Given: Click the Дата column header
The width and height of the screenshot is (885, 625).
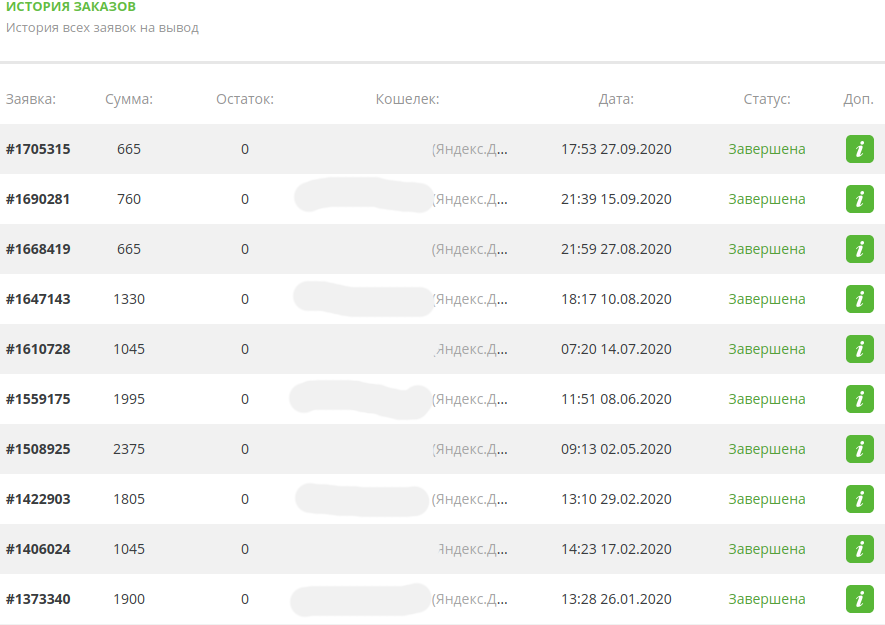Looking at the screenshot, I should coord(616,99).
